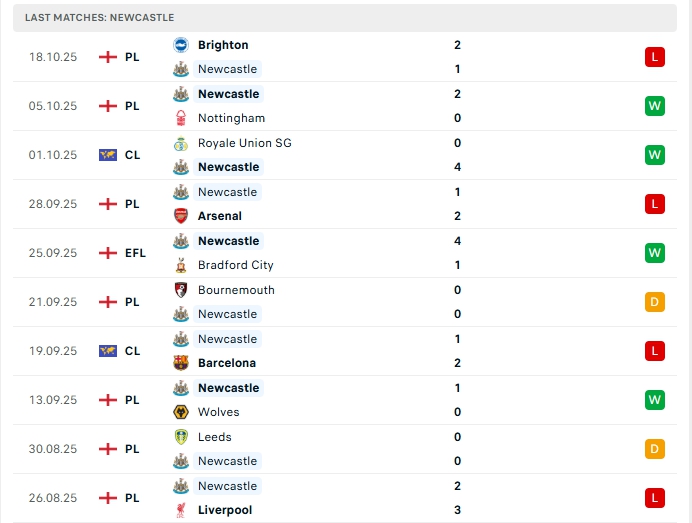Click the Brighton club crest icon

(181, 45)
